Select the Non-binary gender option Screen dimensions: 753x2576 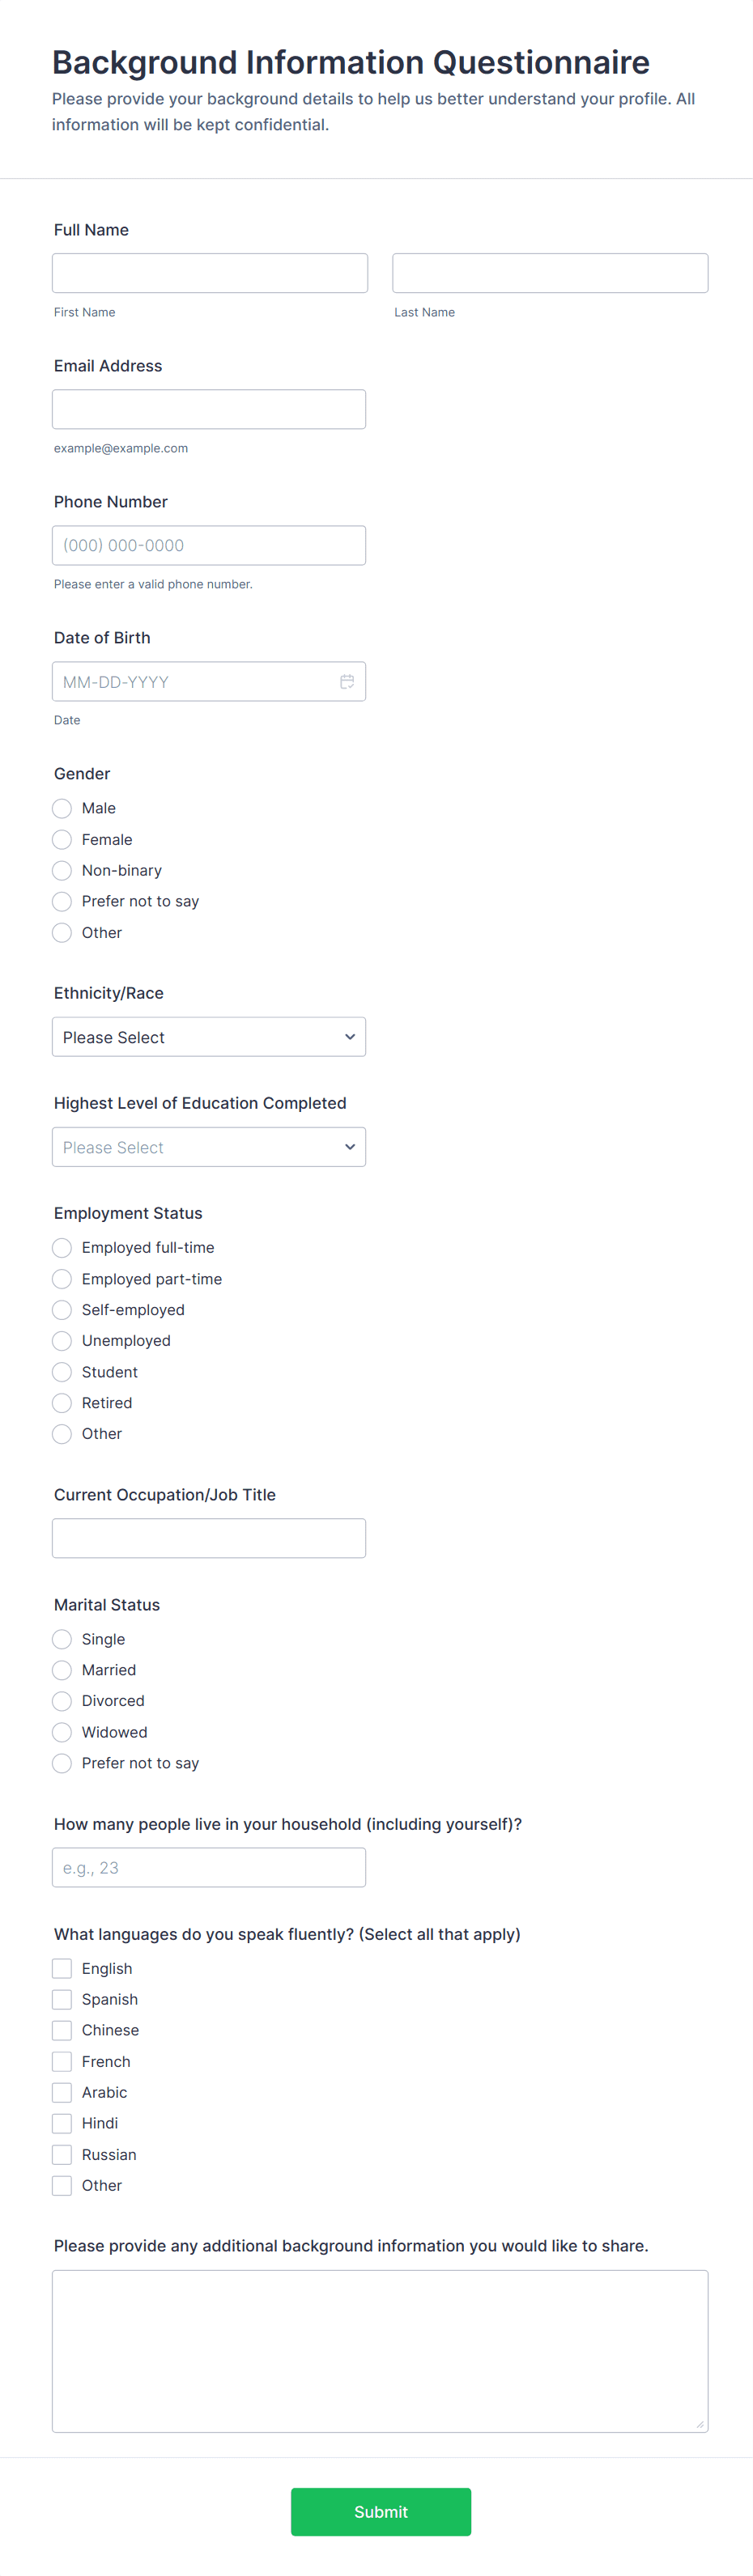click(x=62, y=870)
